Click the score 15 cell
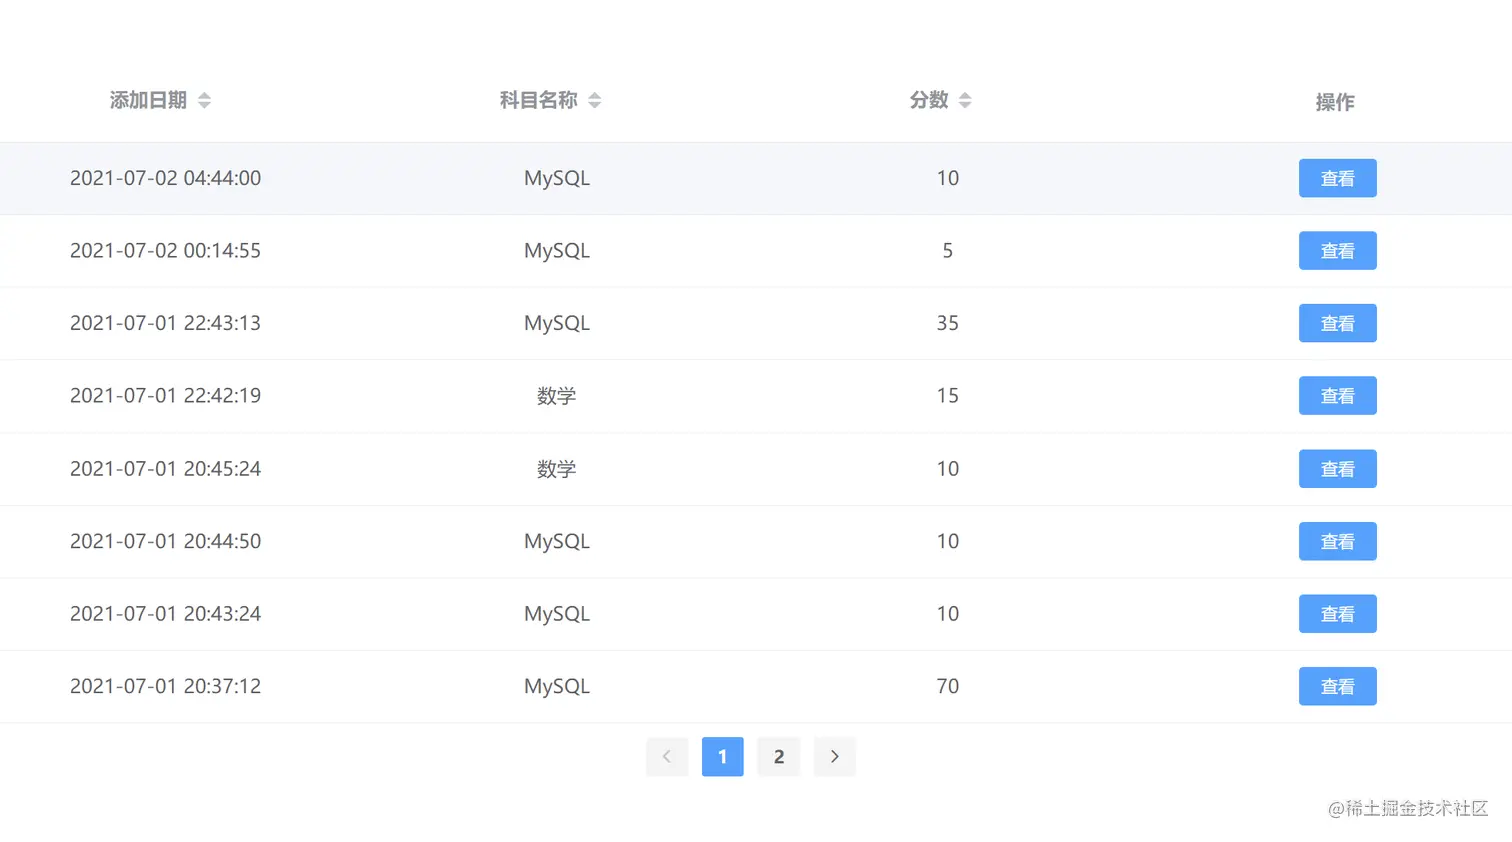This screenshot has height=842, width=1512. [948, 396]
